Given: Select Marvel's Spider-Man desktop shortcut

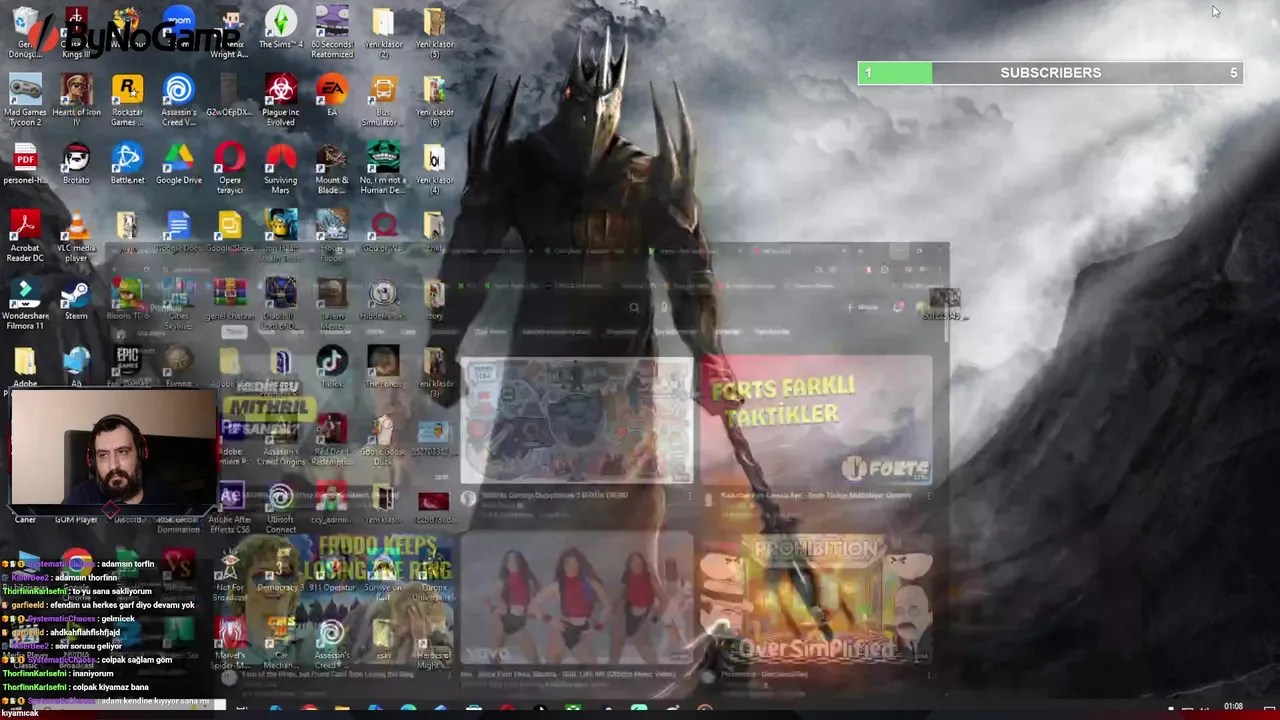Looking at the screenshot, I should 230,644.
